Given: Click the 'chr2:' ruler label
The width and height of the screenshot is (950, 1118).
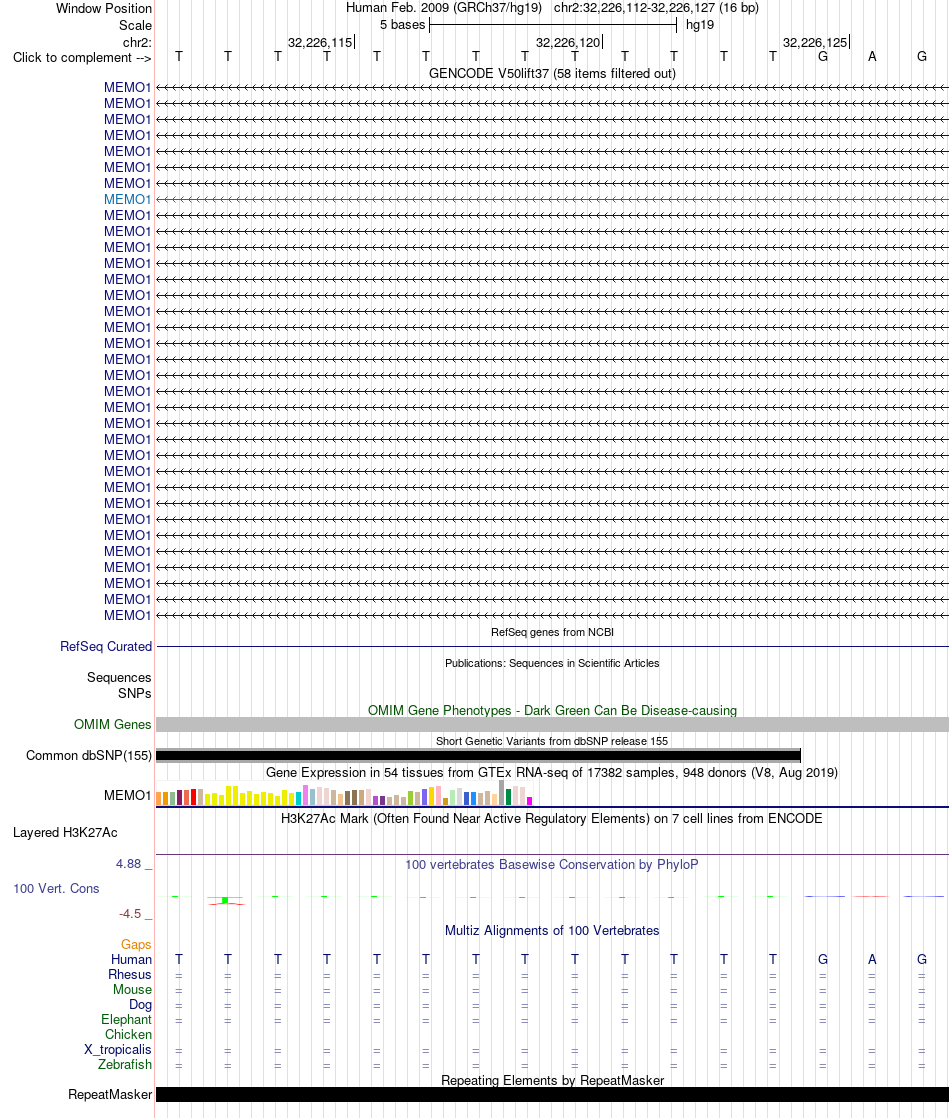Looking at the screenshot, I should [137, 43].
